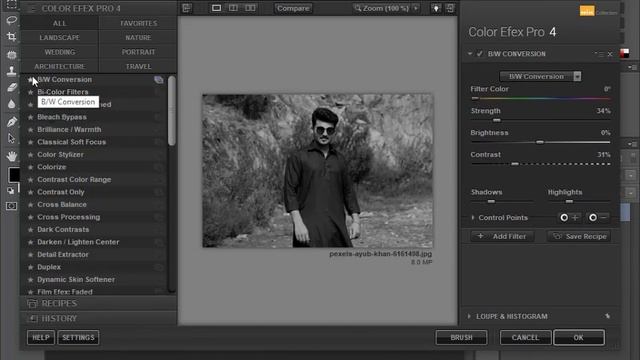
Task: Swap foreground and background colors
Action: click(x=11, y=191)
